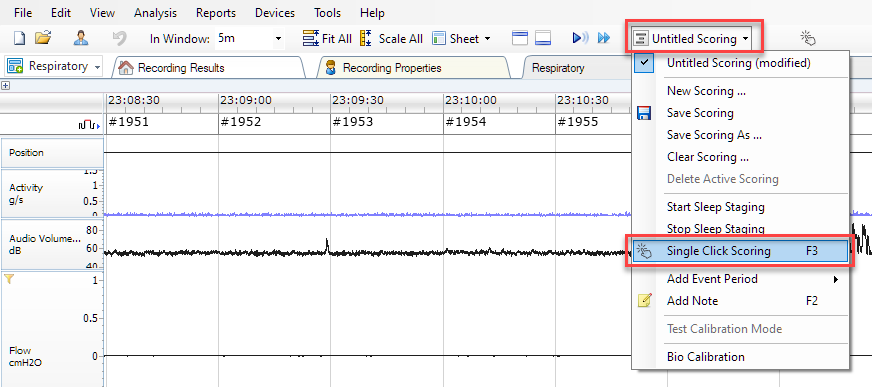Click Scale All in the toolbar
Screen dimensions: 872x387
point(392,39)
